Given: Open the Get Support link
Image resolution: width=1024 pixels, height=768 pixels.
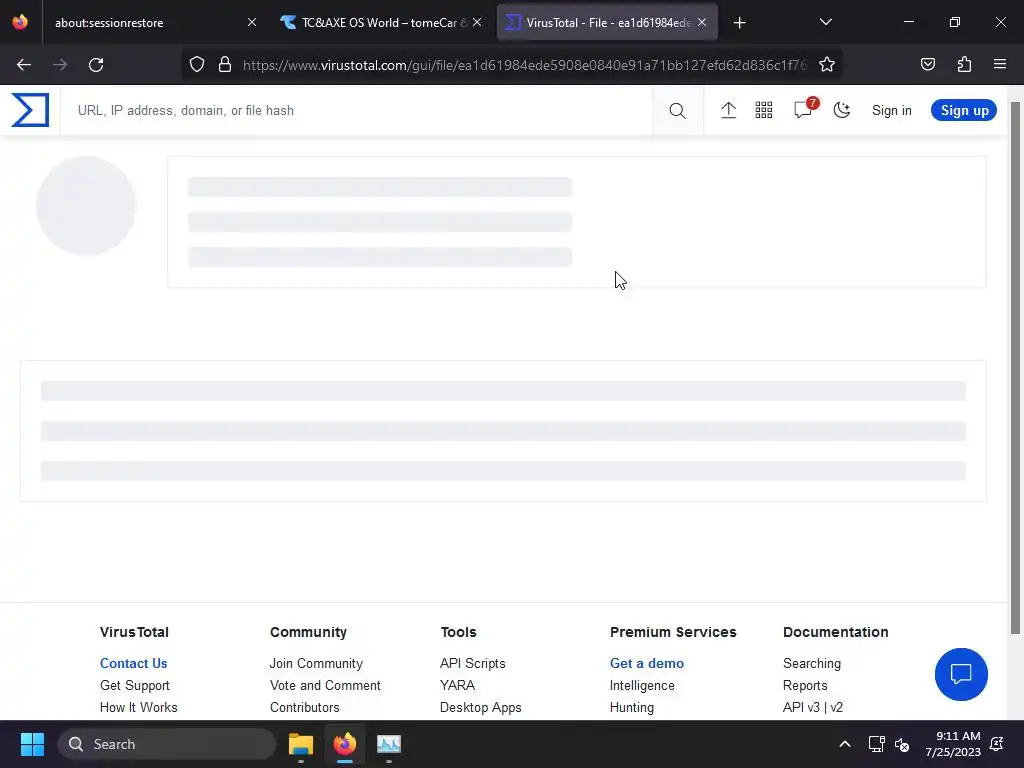Looking at the screenshot, I should pos(135,685).
